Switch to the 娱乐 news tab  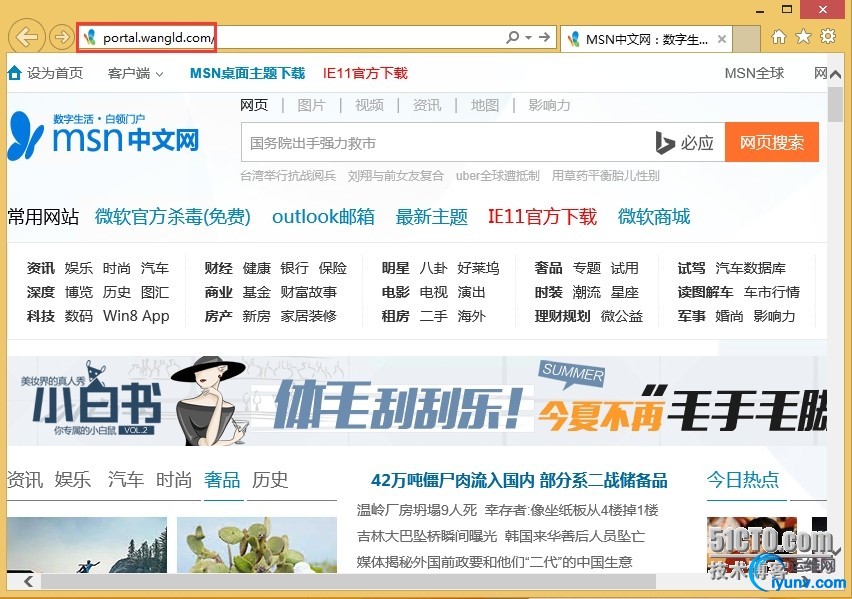point(72,480)
